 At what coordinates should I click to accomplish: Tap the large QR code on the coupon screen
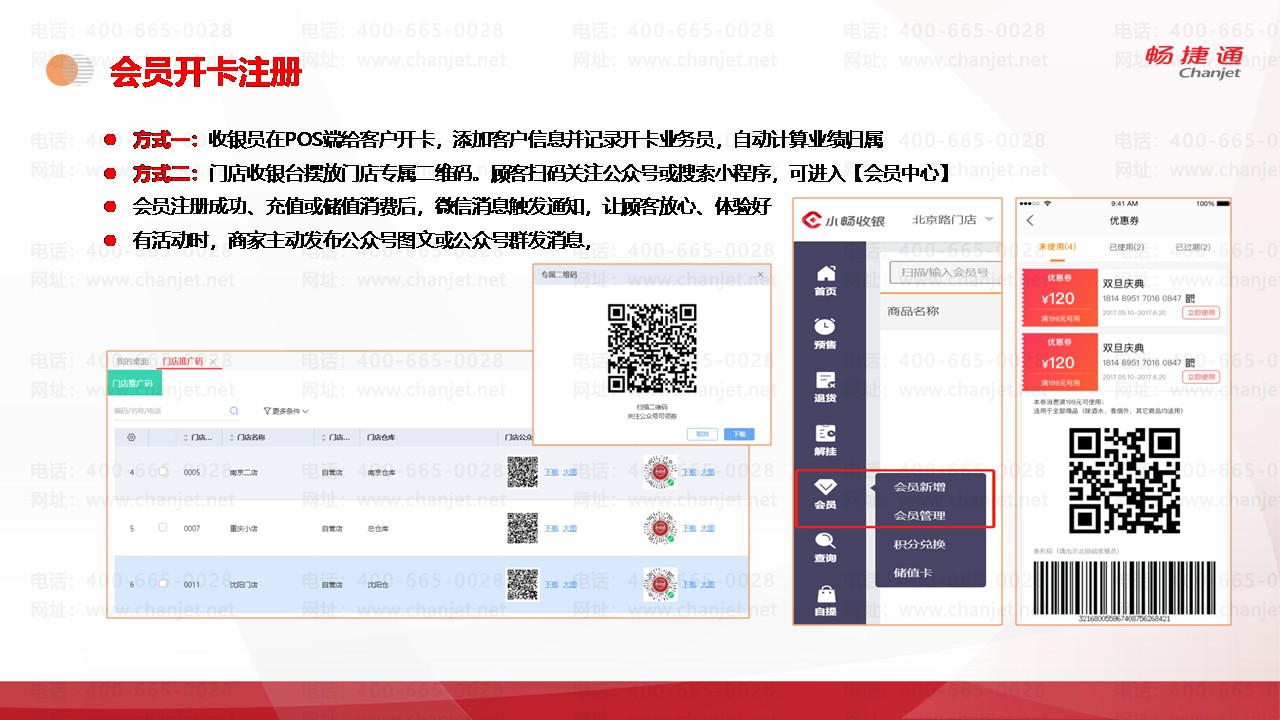1124,481
